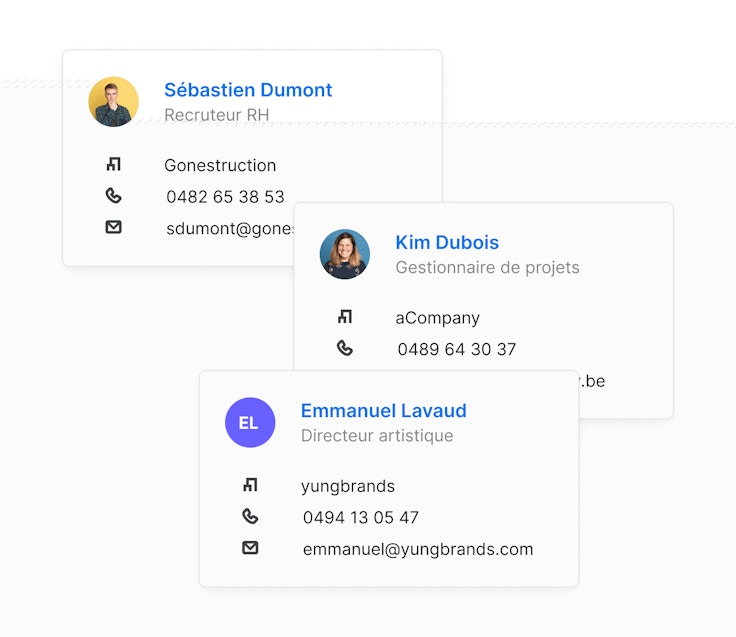Click the EL initials avatar

(250, 422)
